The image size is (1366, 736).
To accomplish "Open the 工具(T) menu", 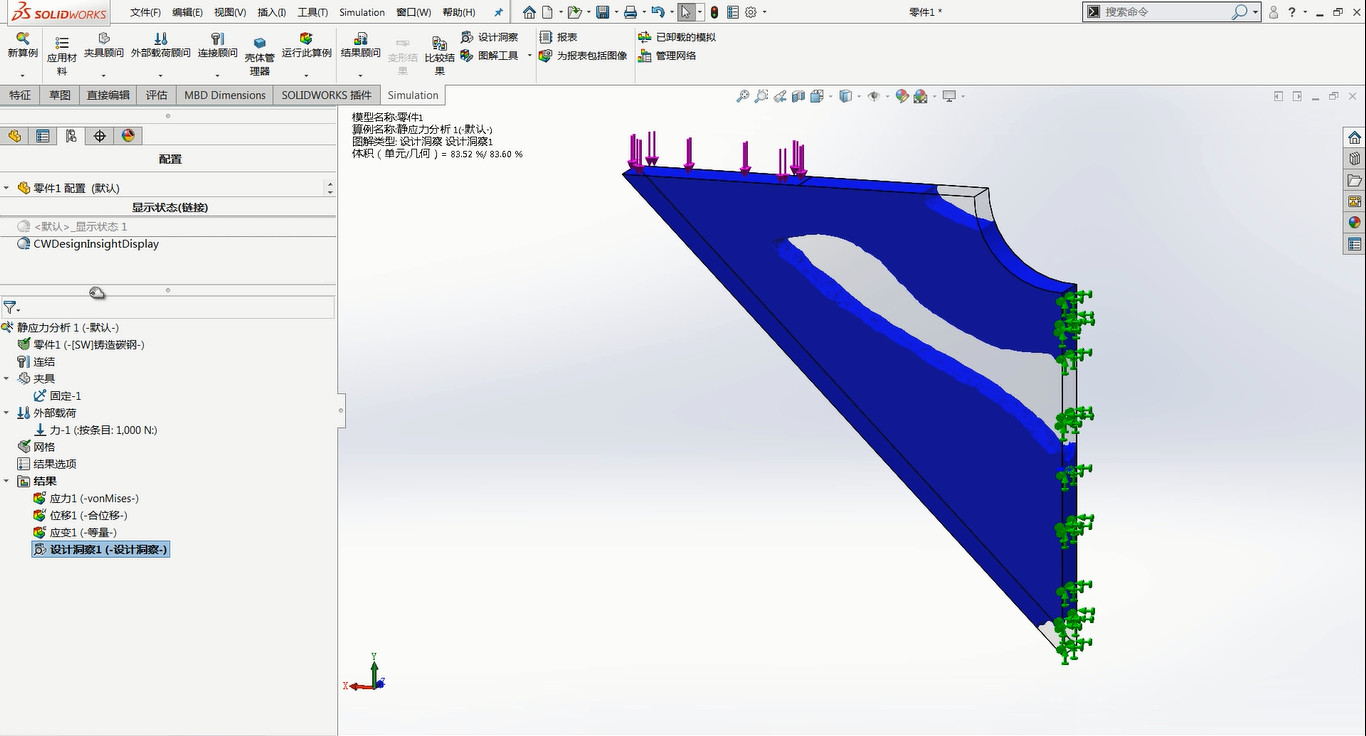I will 312,12.
